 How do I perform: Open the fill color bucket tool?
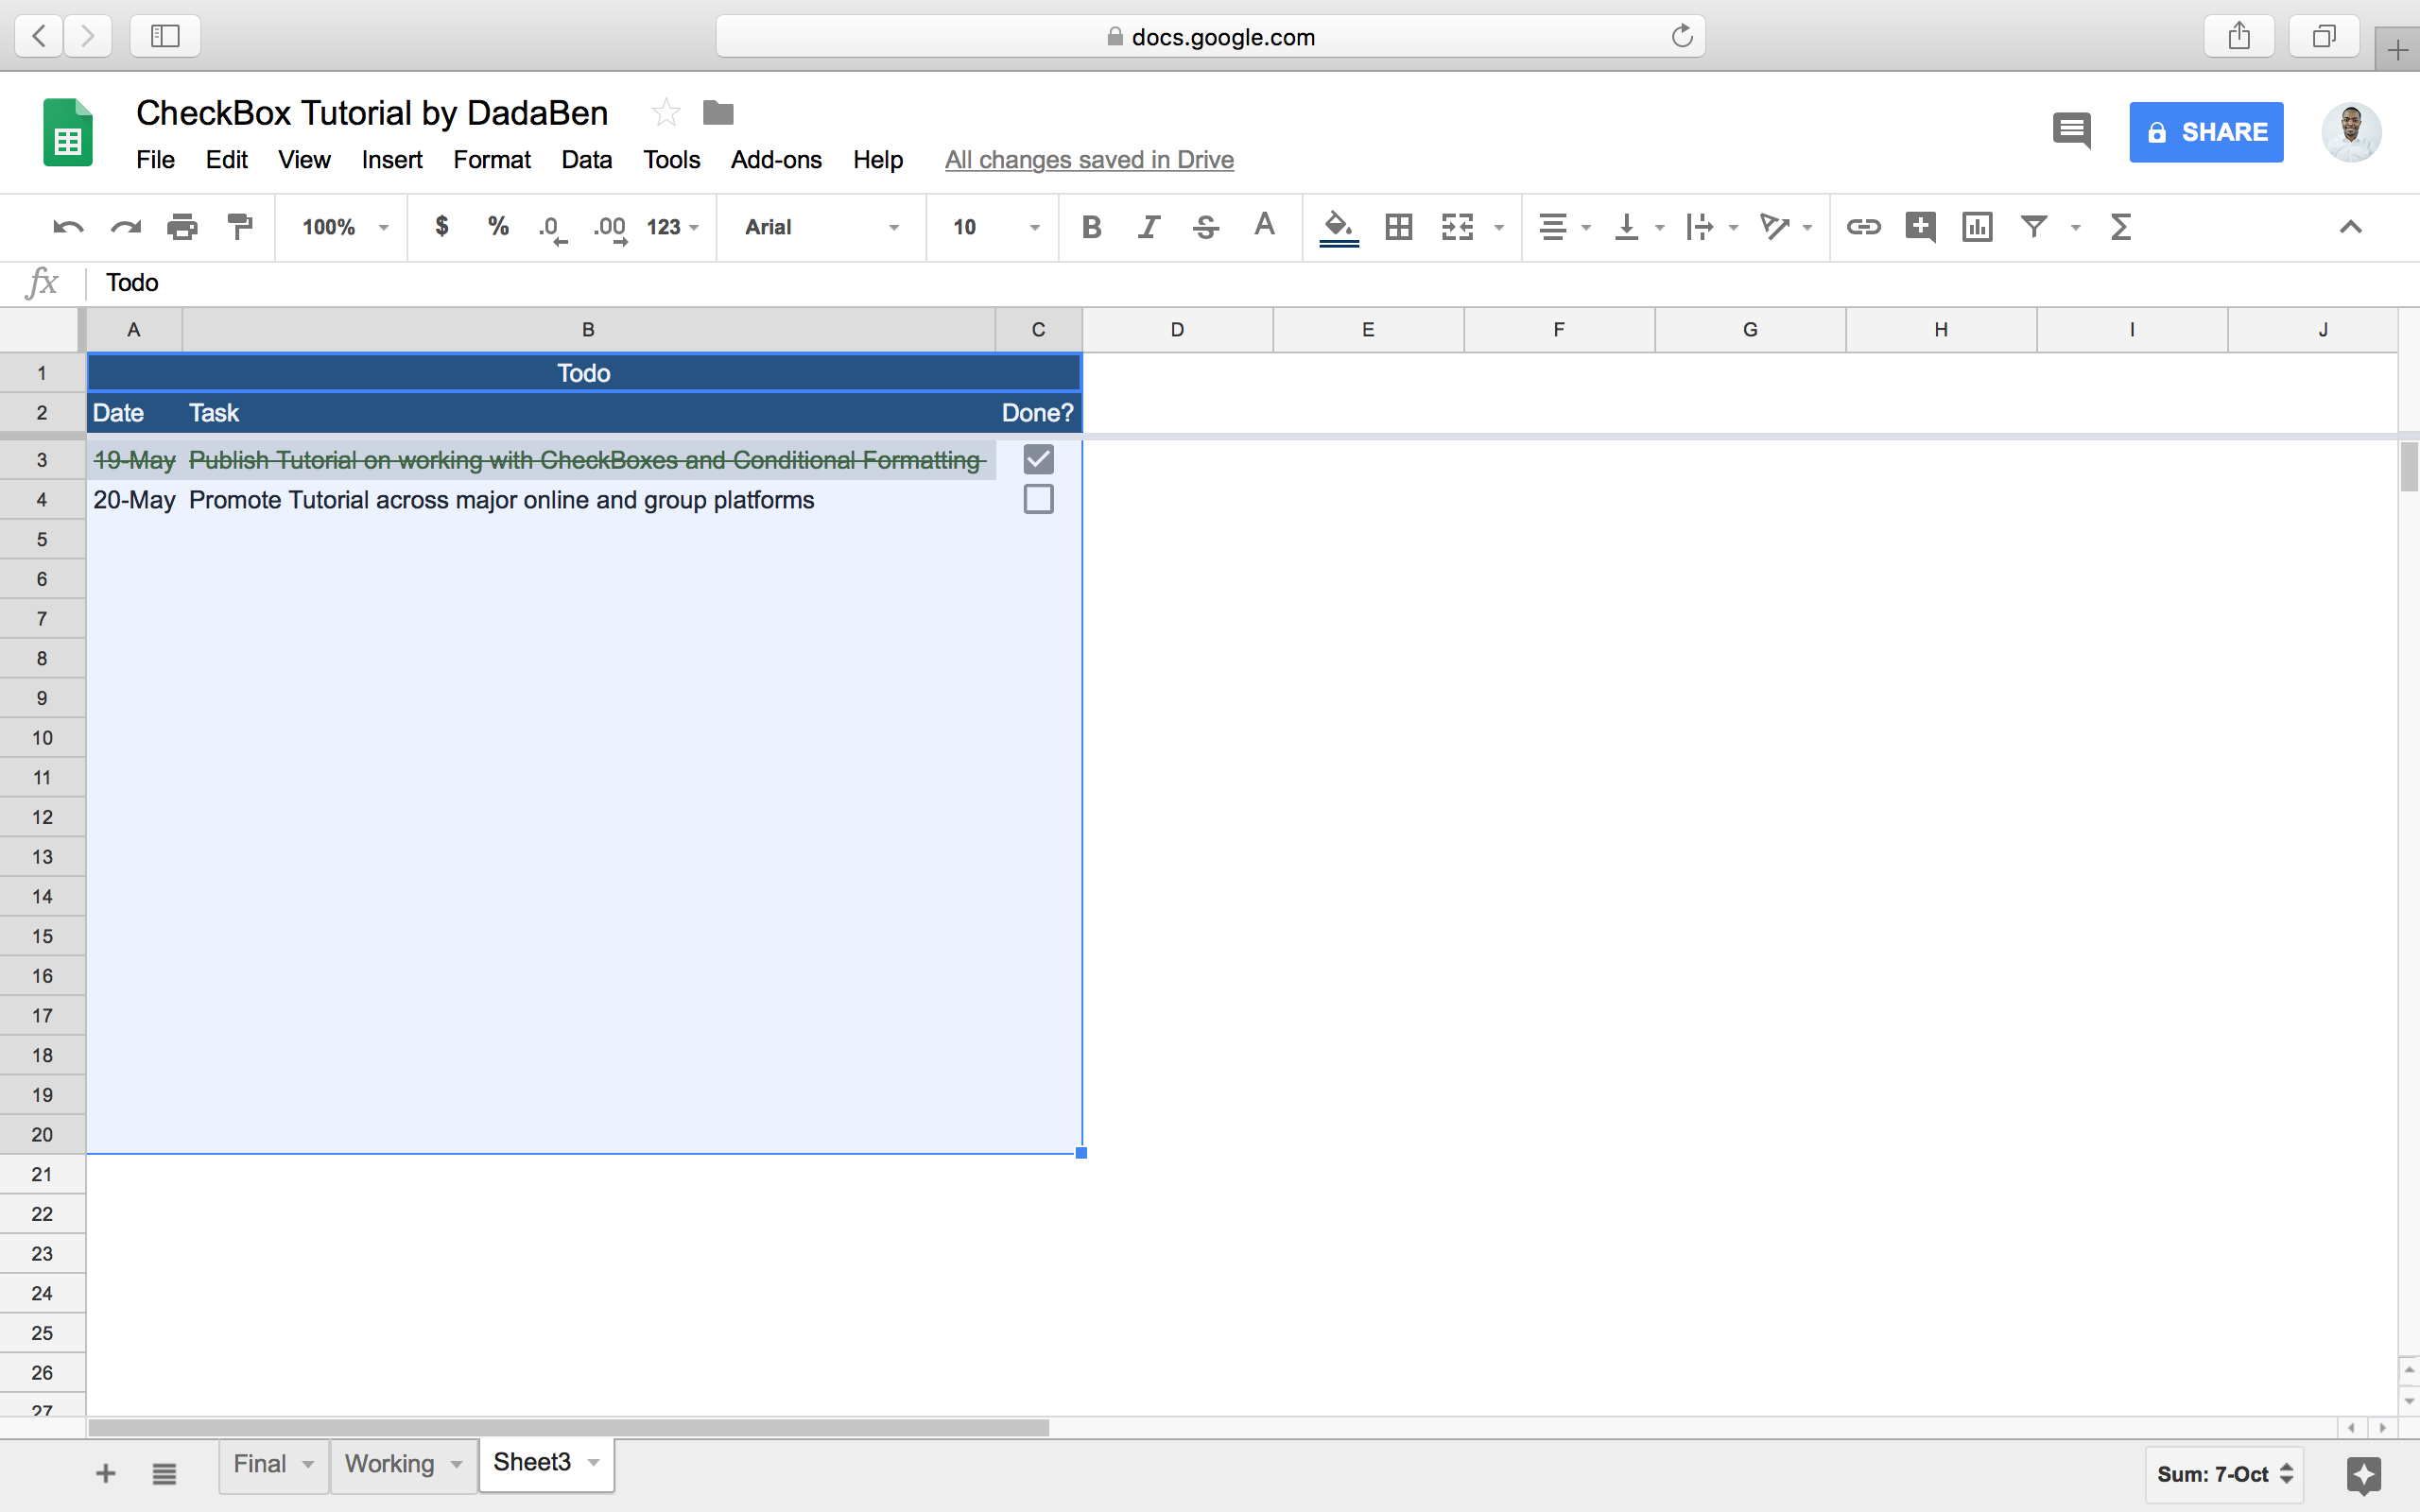[x=1339, y=228]
